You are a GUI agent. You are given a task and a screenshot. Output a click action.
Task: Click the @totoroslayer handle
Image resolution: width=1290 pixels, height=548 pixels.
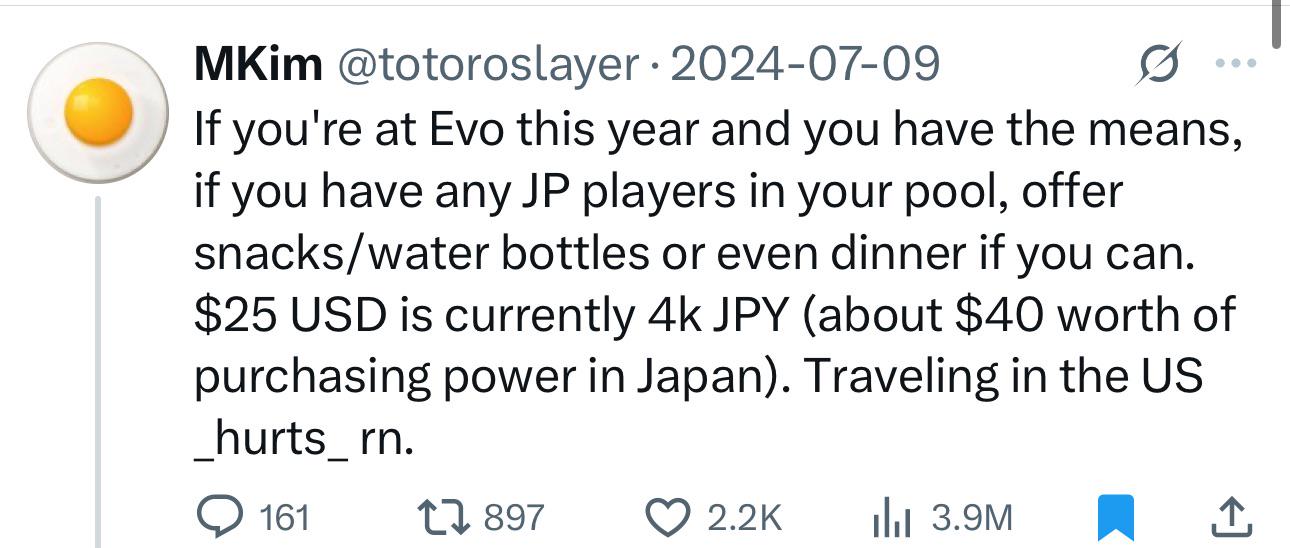point(488,65)
